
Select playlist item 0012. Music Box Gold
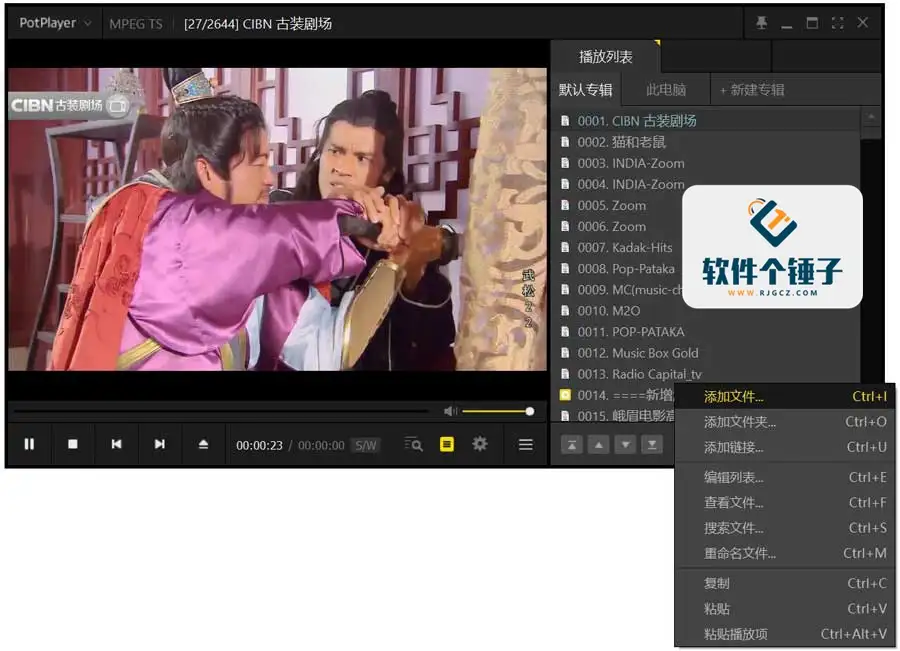[x=706, y=353]
